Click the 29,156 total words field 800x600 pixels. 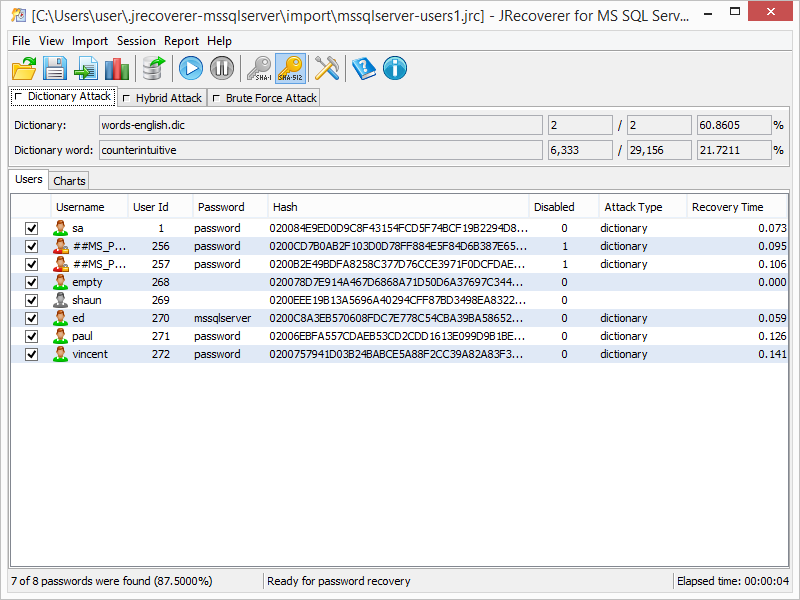659,150
